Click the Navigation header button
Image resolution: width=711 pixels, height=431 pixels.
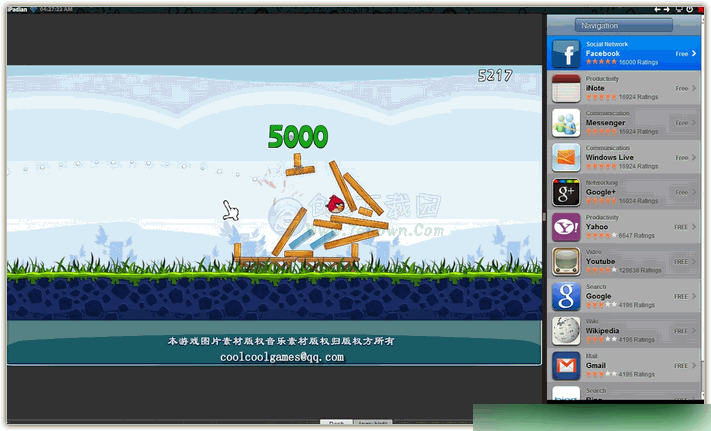point(623,25)
